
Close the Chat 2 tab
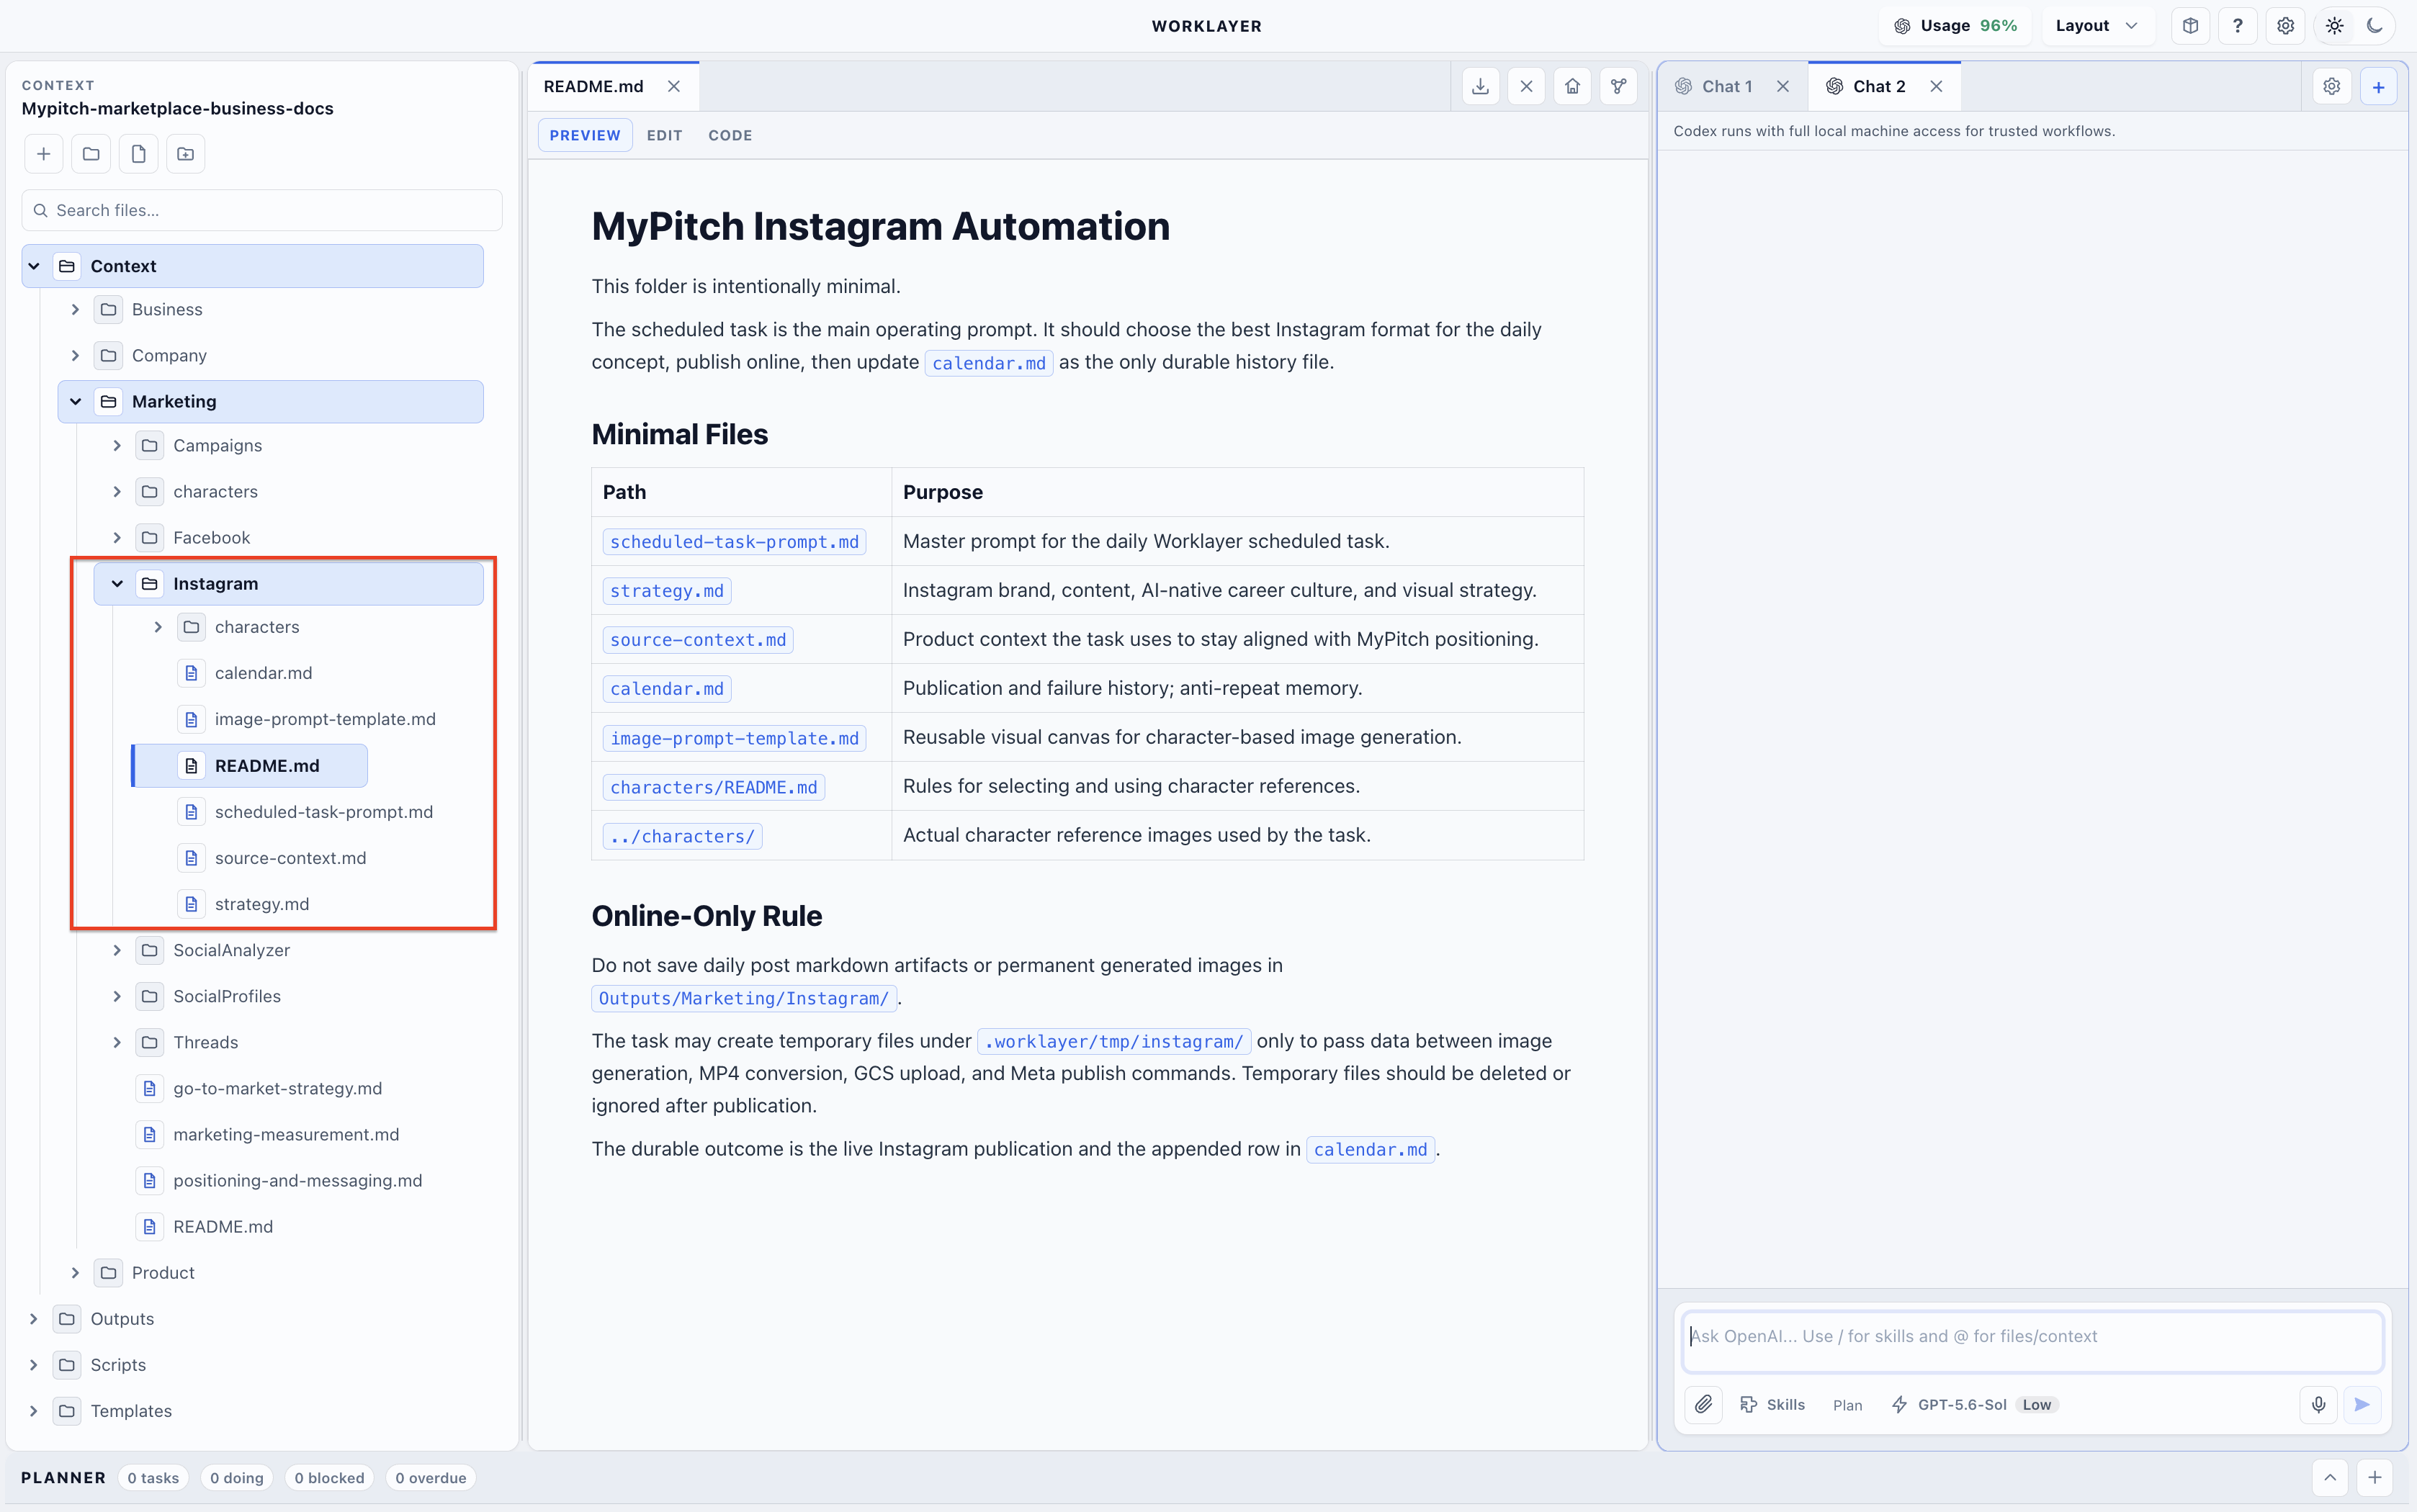point(1937,86)
